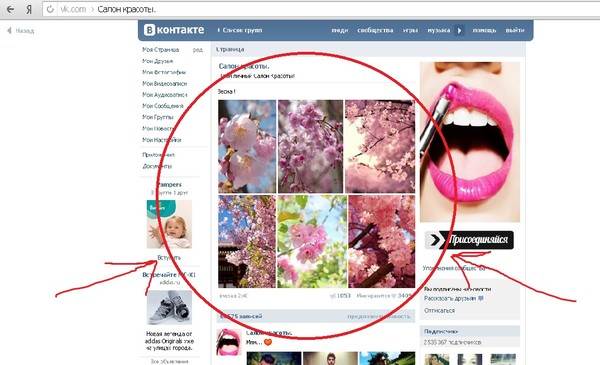The image size is (600, 365).
Task: Open Документы in sidebar
Action: pos(157,166)
